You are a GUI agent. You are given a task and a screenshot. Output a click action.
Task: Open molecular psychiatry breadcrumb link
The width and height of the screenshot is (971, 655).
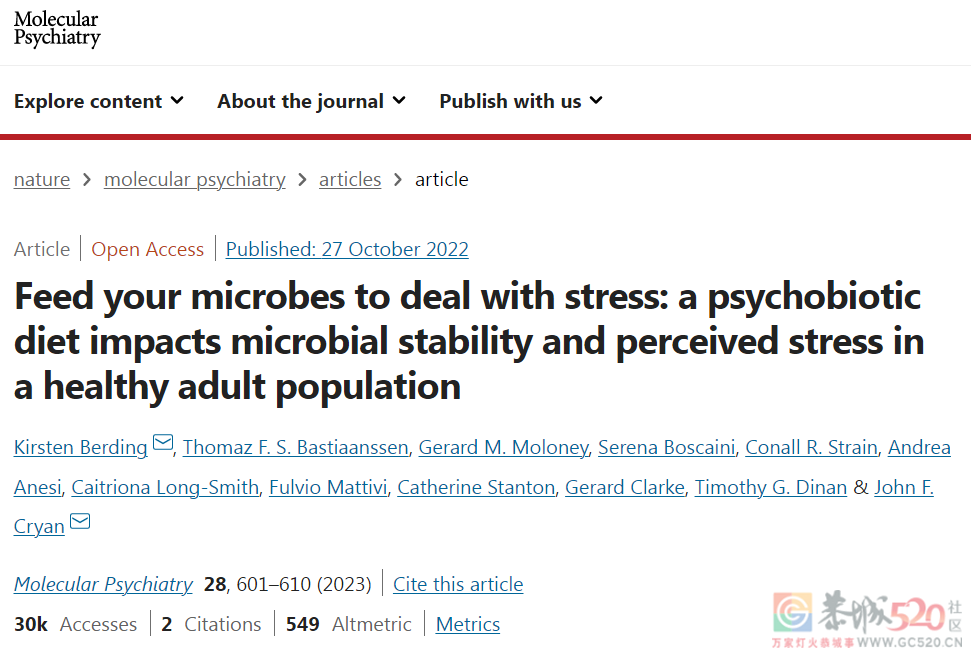194,180
